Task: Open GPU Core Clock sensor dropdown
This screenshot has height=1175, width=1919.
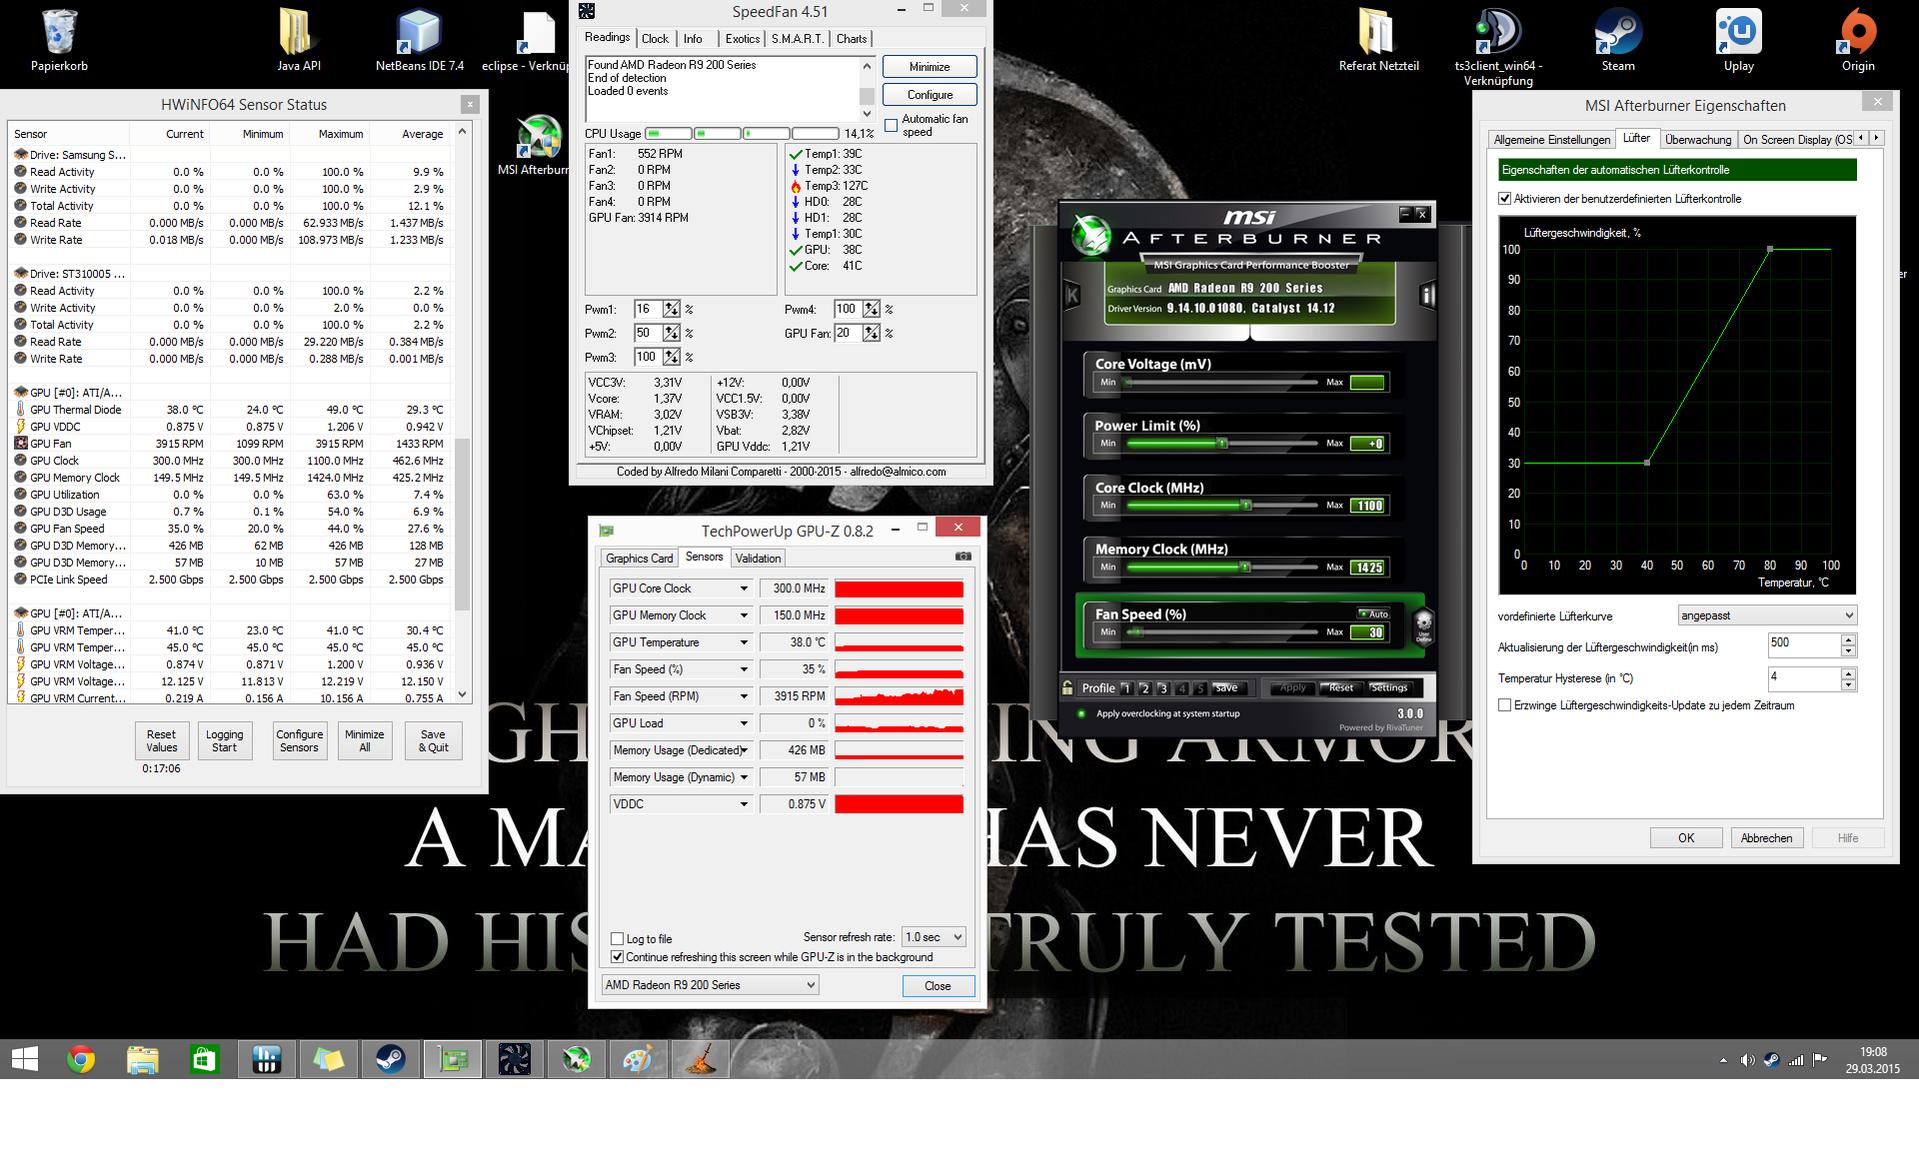Action: 743,588
